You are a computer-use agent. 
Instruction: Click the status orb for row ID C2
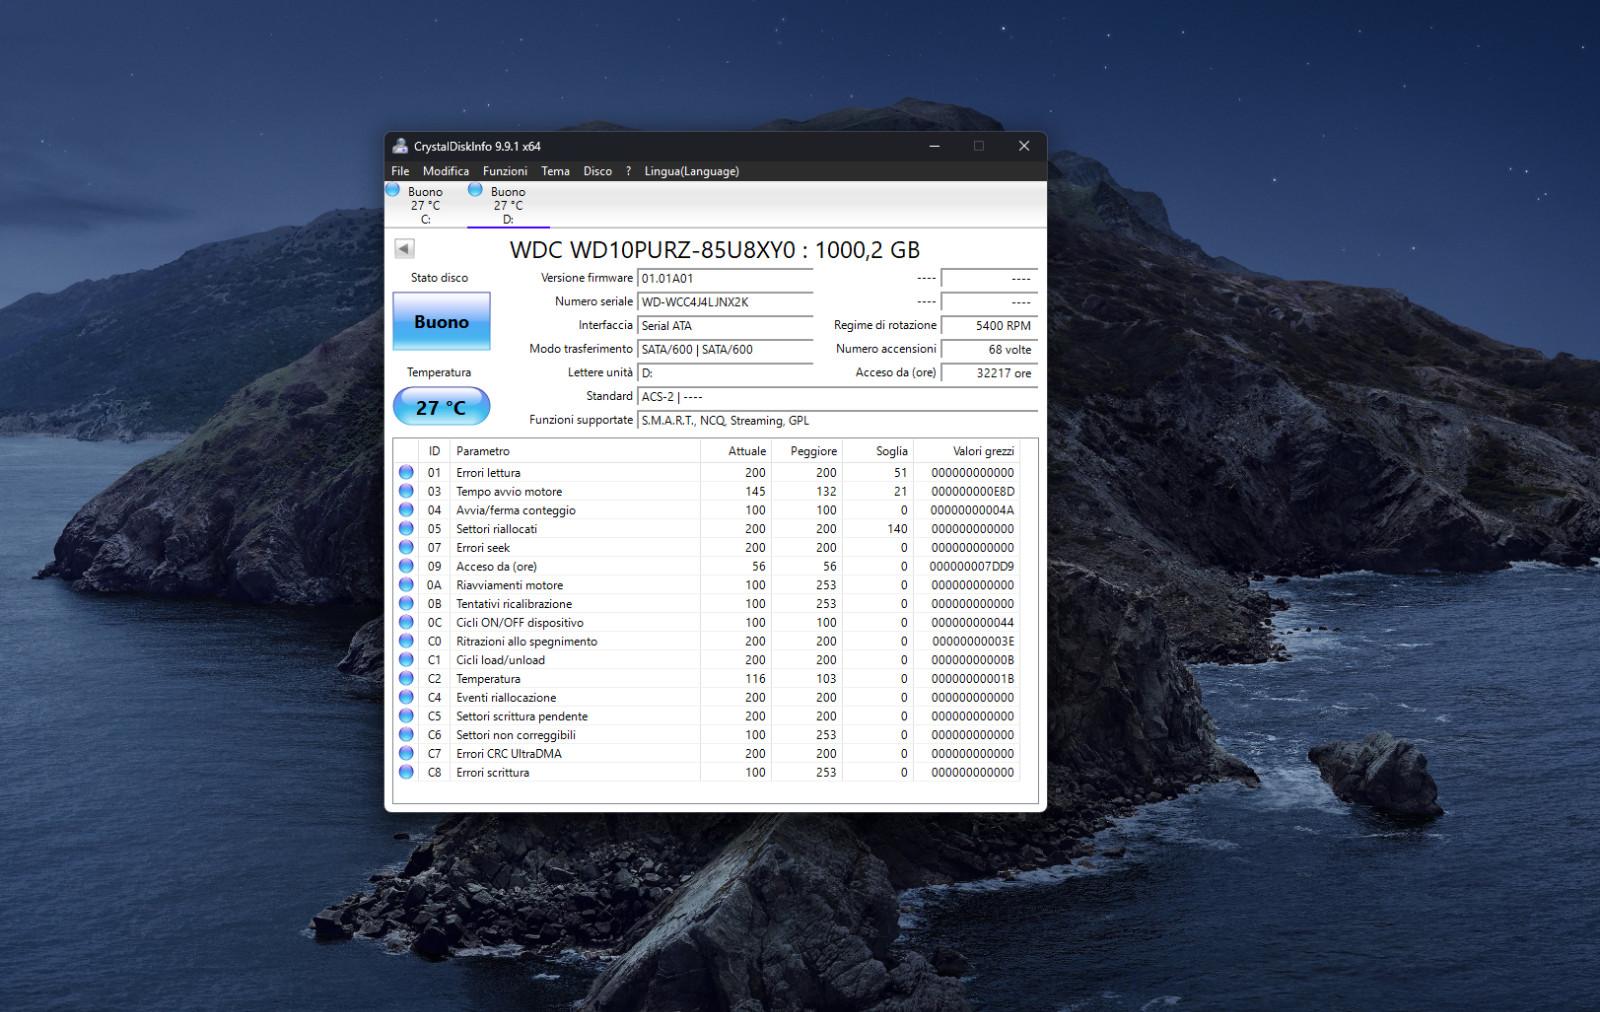[406, 679]
